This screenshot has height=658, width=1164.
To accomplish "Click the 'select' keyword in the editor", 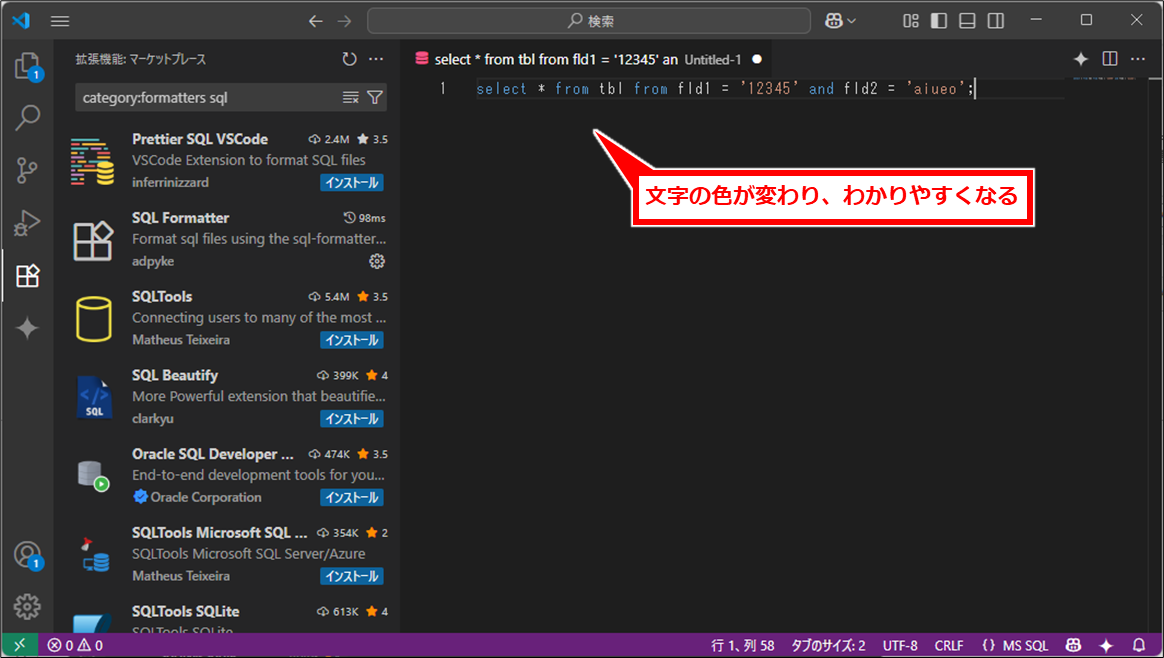I will click(x=502, y=88).
